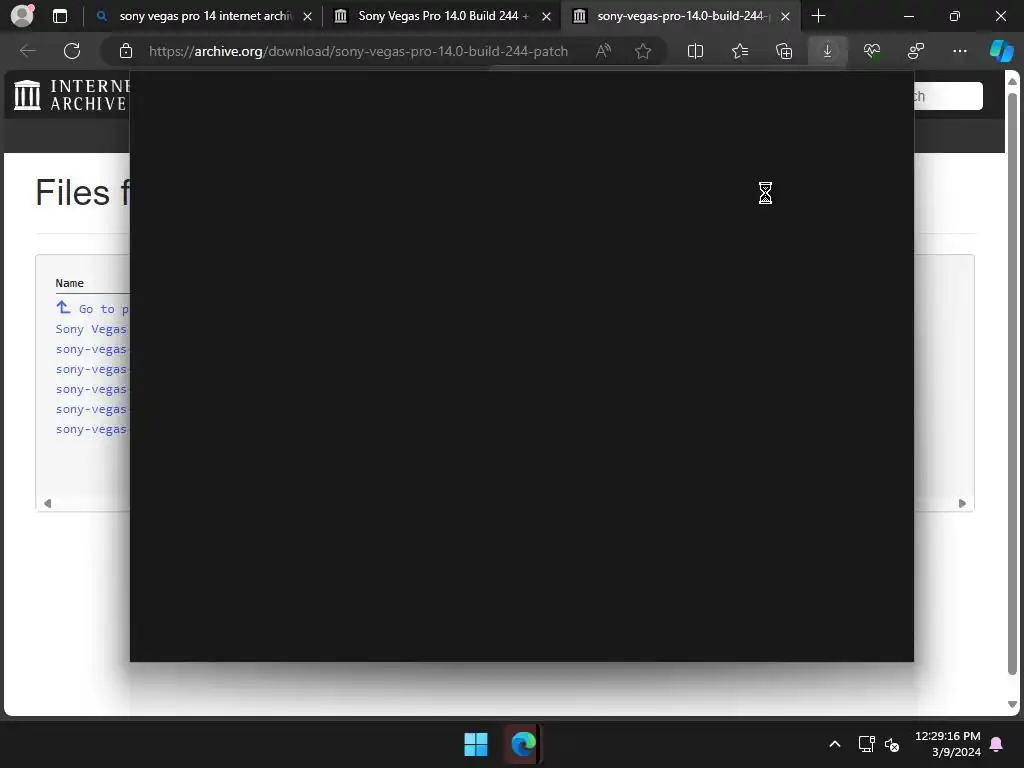
Task: Switch to 'sony vegas pro 14 internet archive' tab
Action: pos(205,16)
